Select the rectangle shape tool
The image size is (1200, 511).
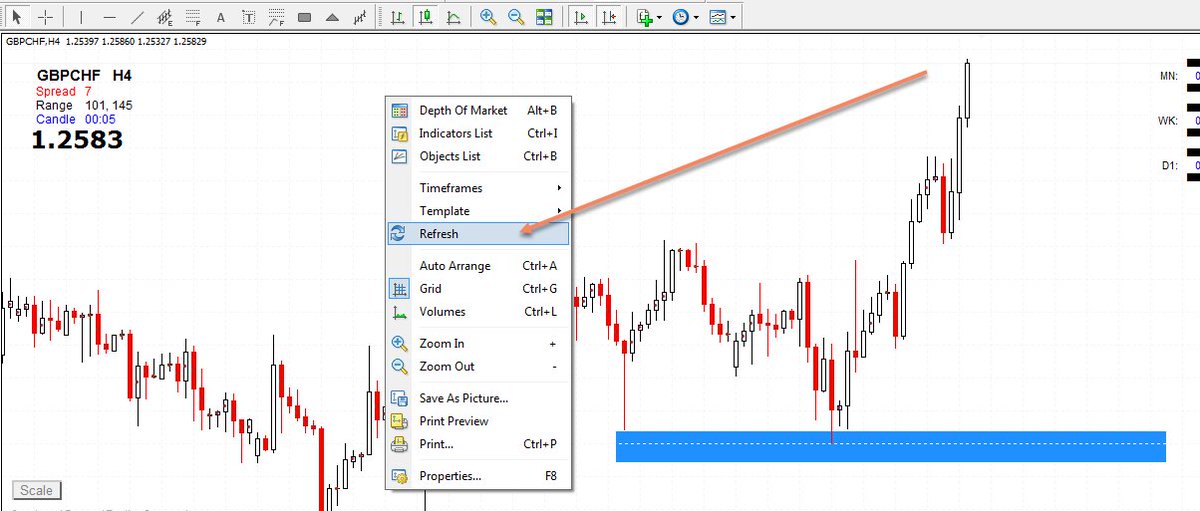point(304,17)
